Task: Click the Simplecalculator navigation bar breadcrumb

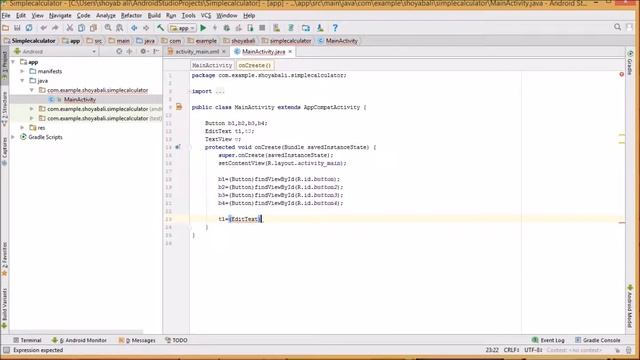Action: [x=29, y=41]
